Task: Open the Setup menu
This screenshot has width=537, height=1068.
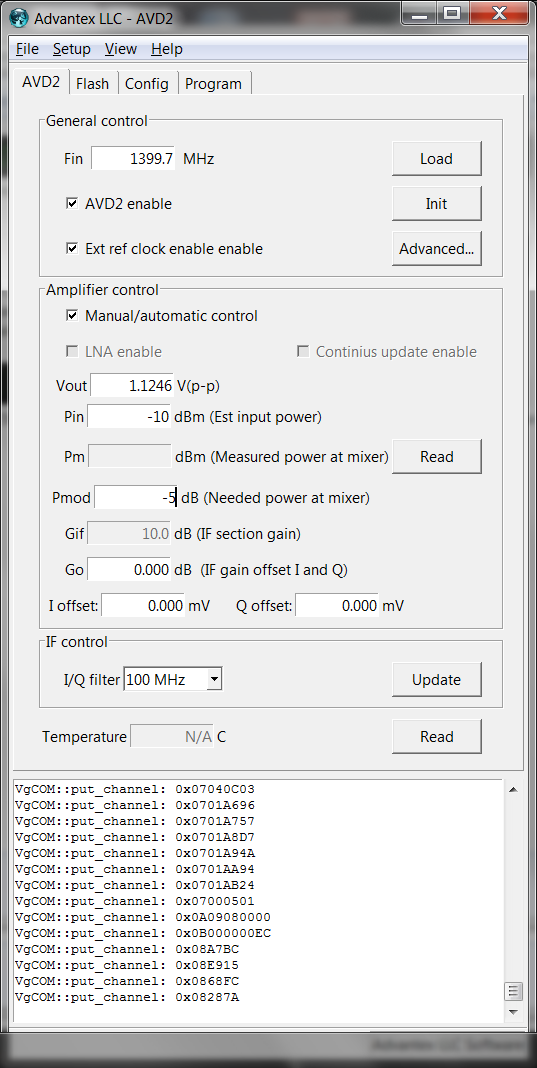Action: tap(72, 49)
